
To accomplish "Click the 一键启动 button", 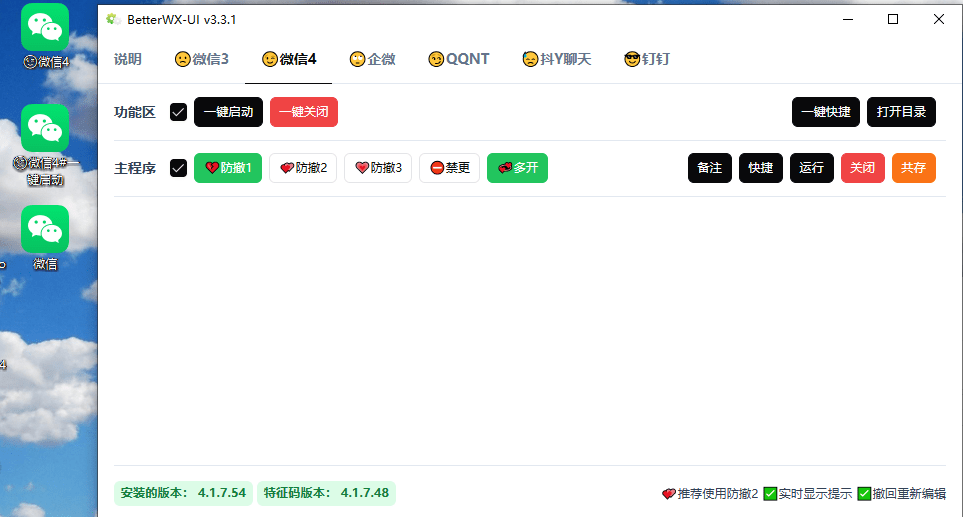I will (x=228, y=112).
